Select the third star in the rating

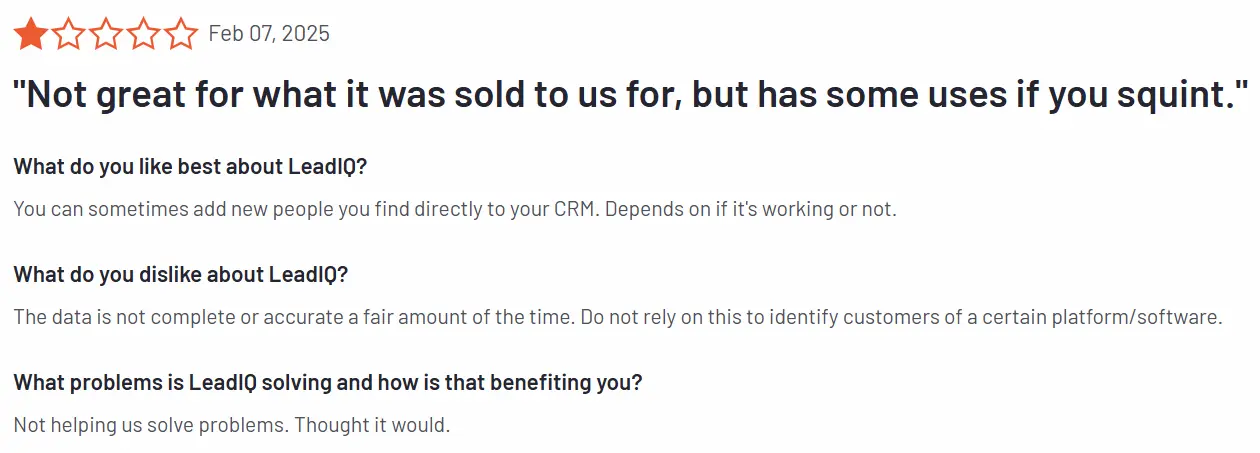point(106,35)
